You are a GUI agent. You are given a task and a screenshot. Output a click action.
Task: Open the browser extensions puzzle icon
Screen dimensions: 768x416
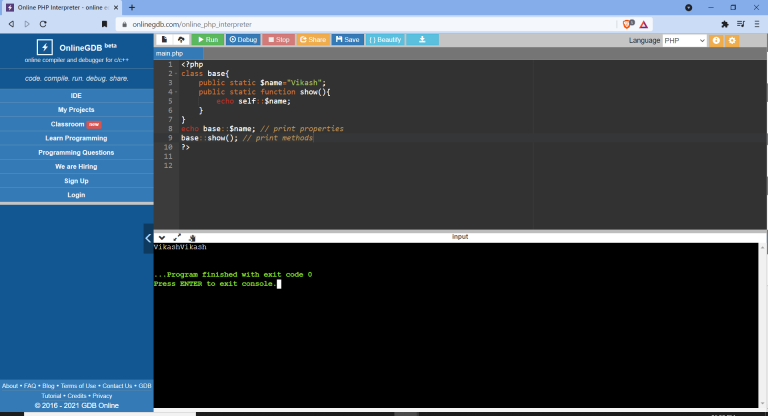tap(725, 24)
